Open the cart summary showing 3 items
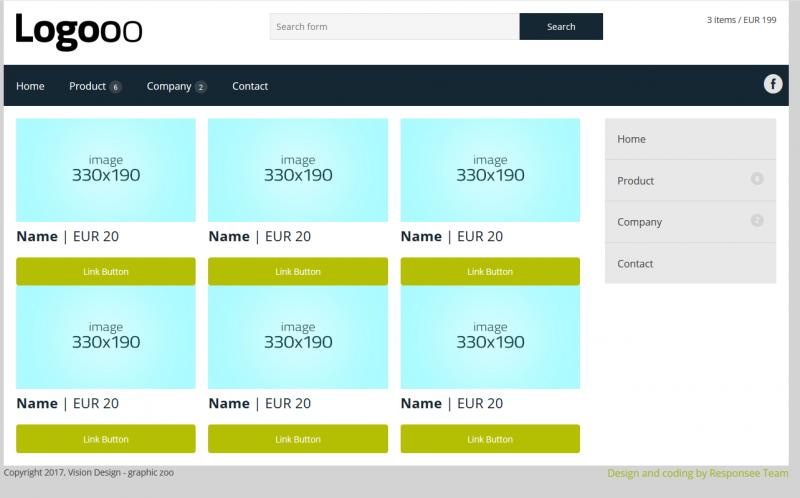 pos(741,20)
